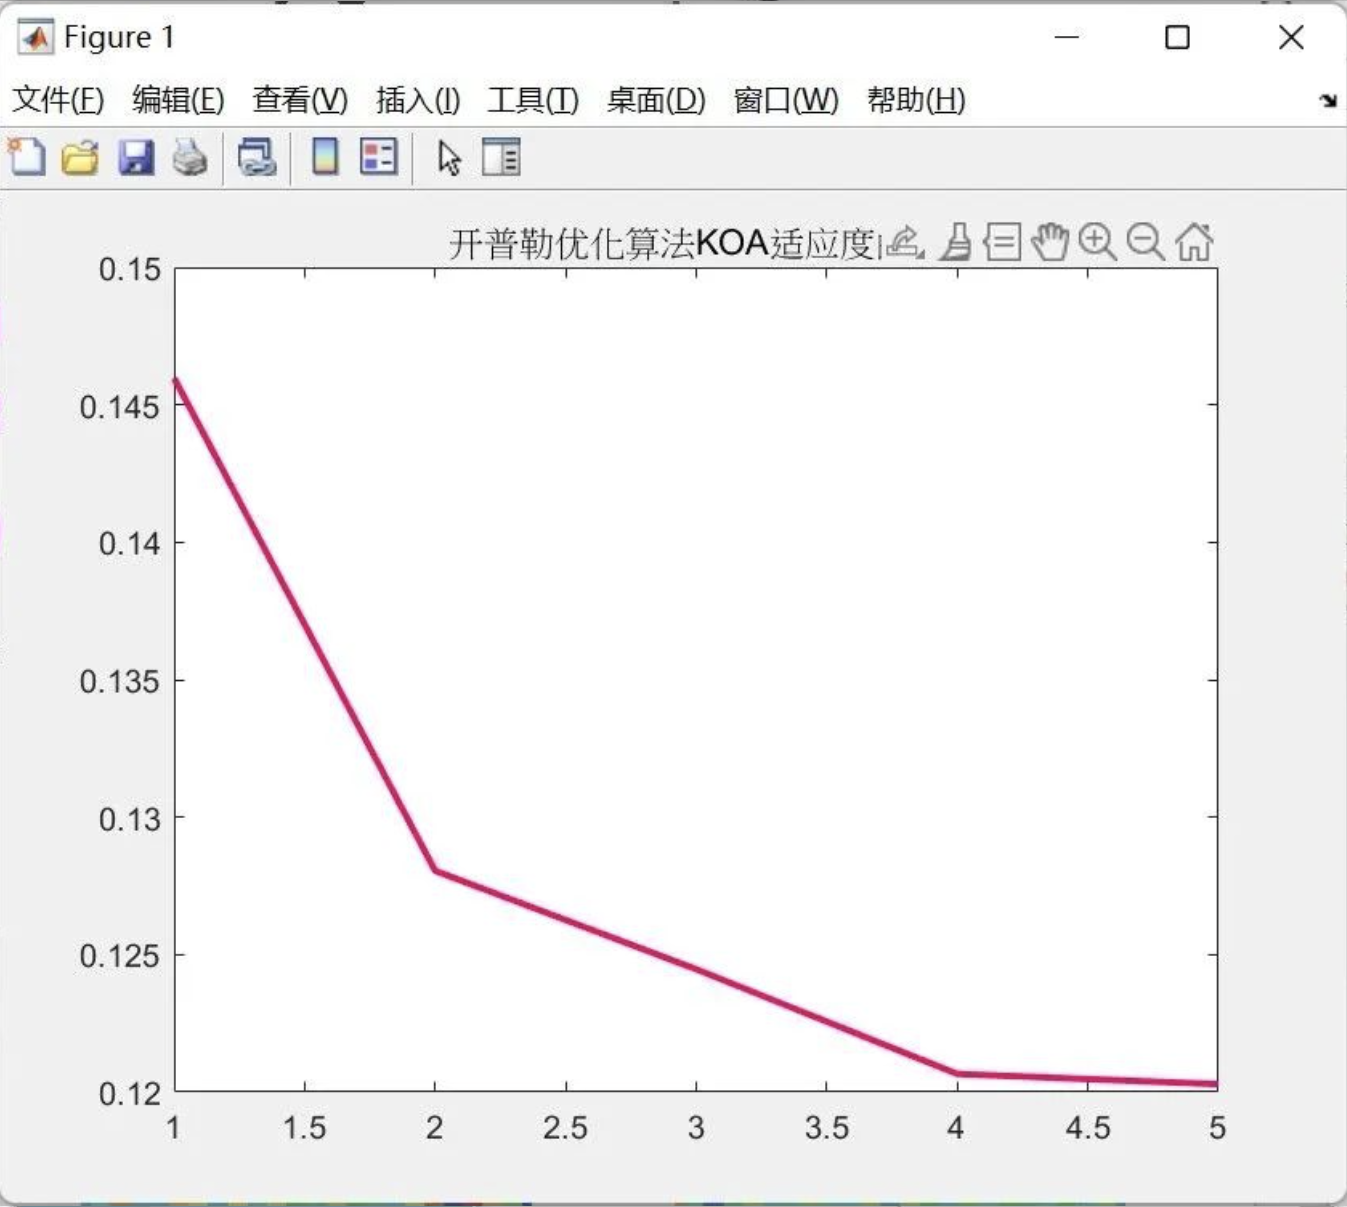Toggle the Edit Plot arrow tool

point(449,157)
